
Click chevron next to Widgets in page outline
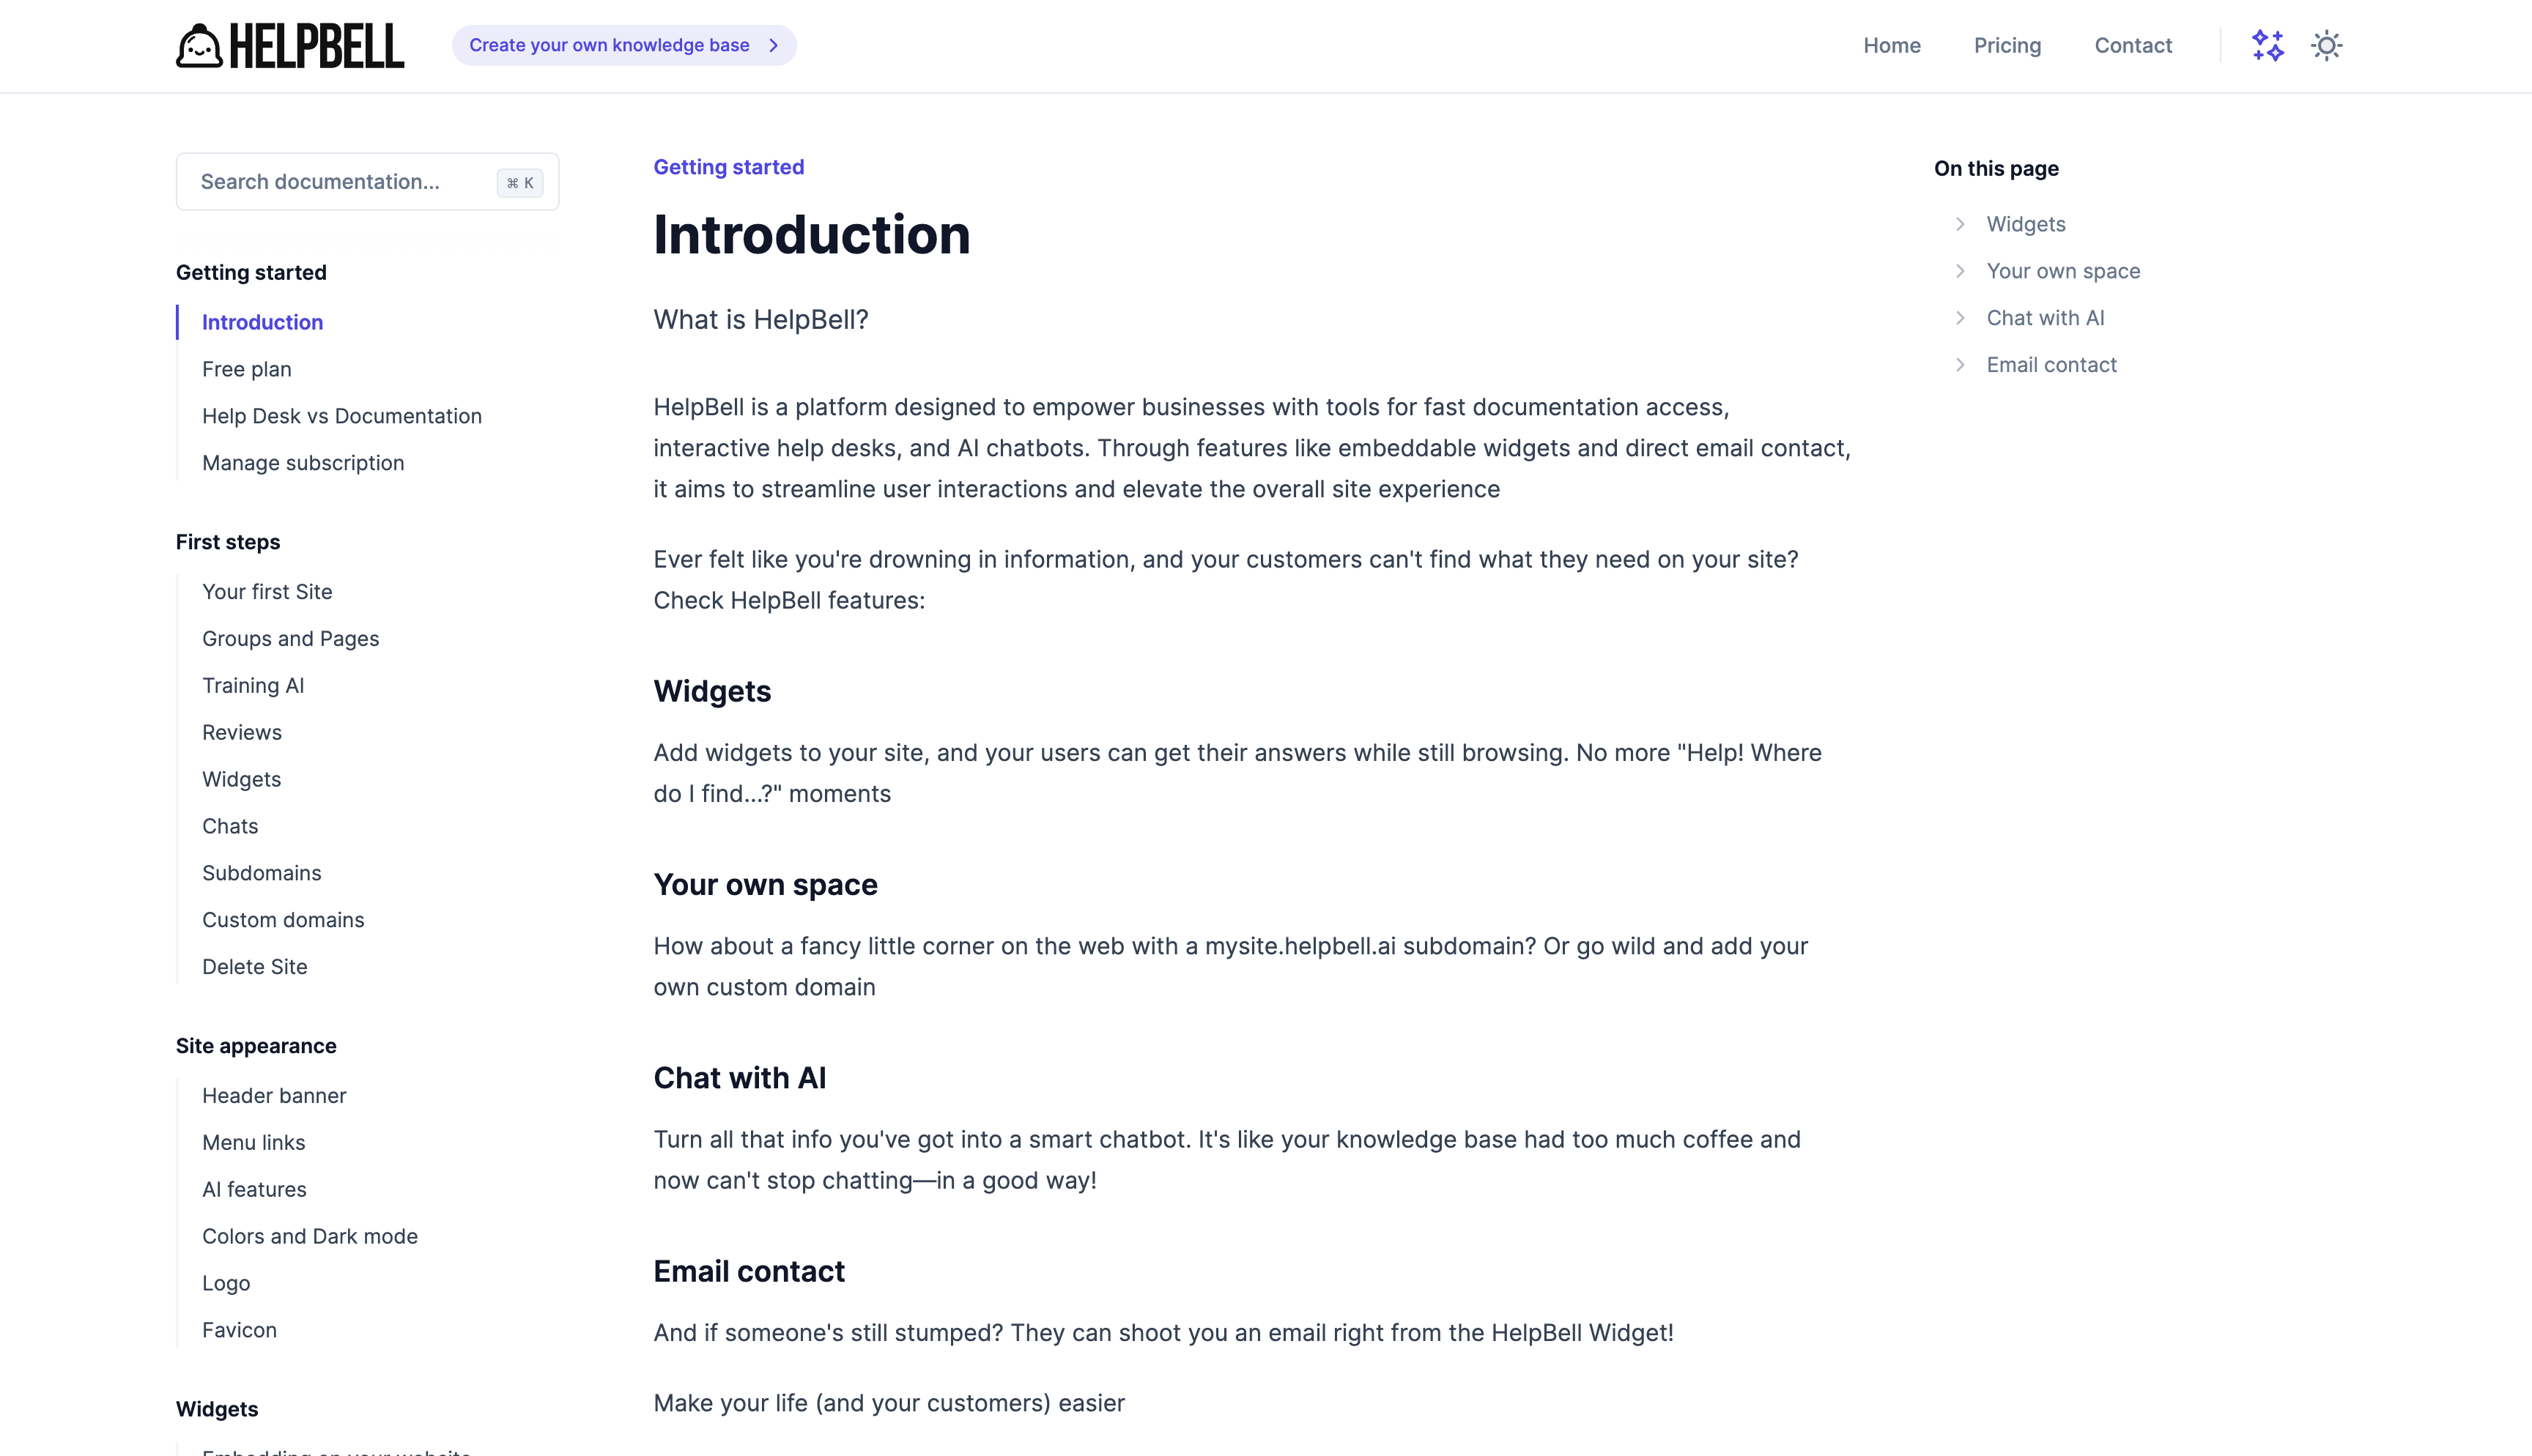click(1960, 224)
